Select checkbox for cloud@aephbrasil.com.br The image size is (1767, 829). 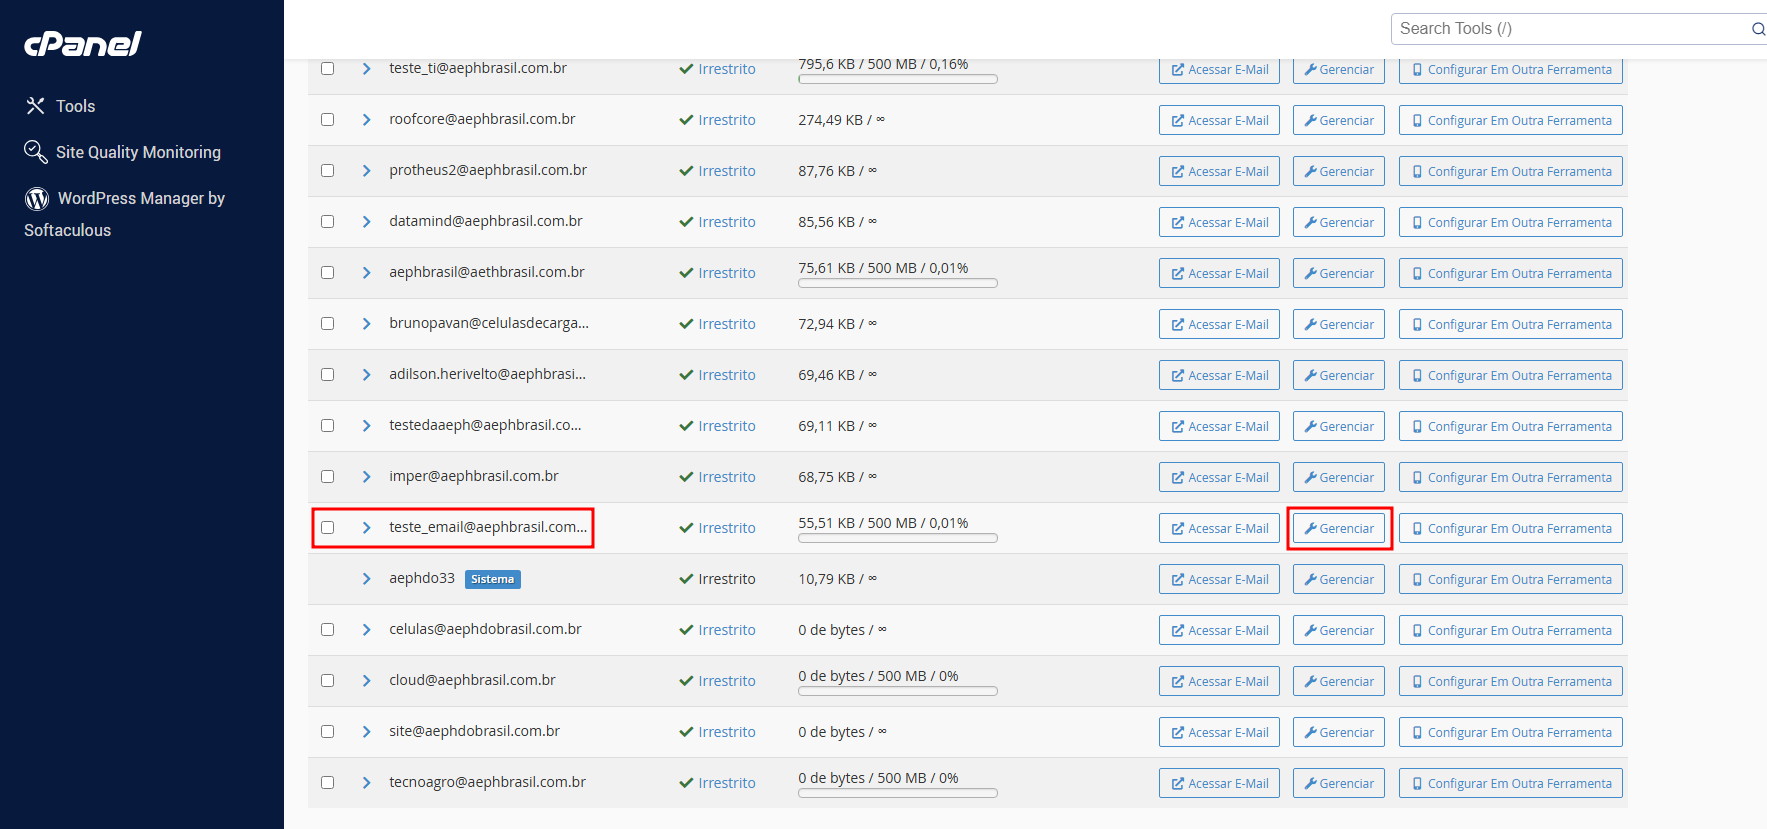(327, 681)
